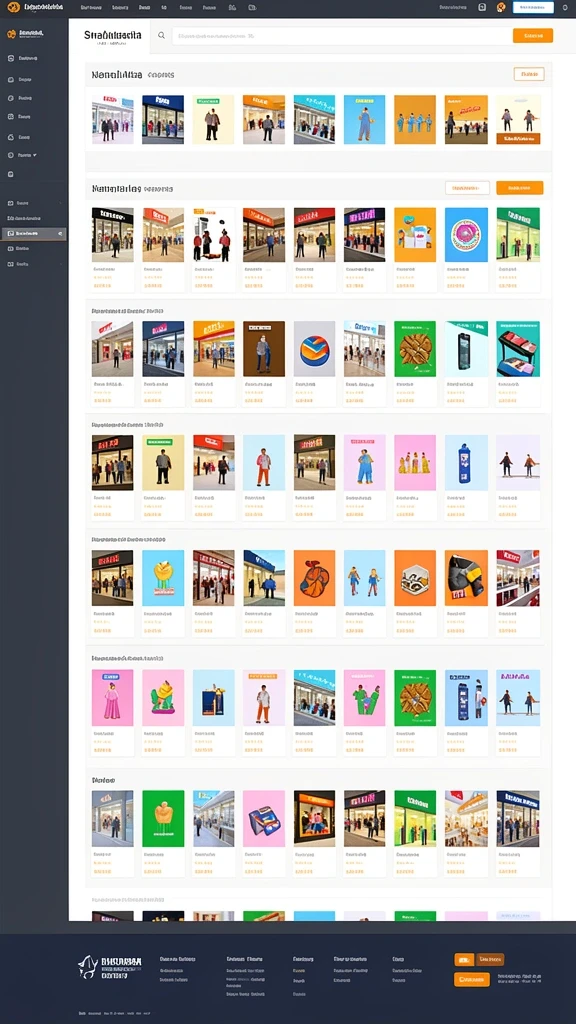
Task: Click the orange button right of the search field
Action: [x=533, y=35]
